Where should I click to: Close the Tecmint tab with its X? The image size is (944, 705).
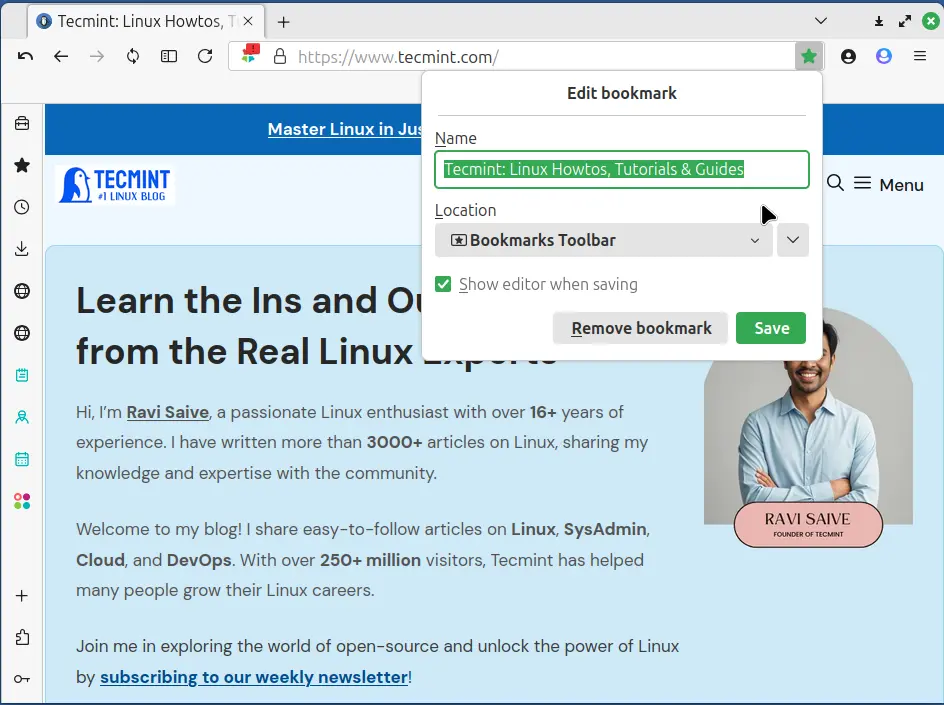tap(248, 22)
